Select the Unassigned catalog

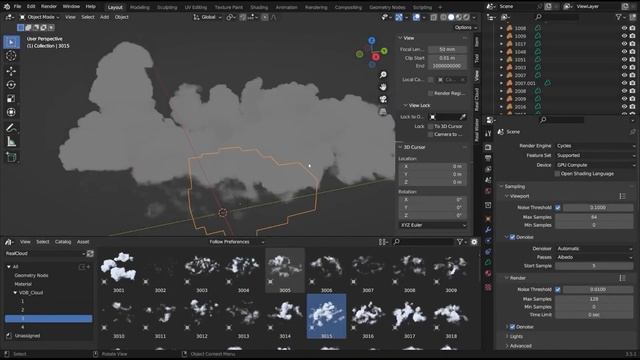pyautogui.click(x=27, y=336)
